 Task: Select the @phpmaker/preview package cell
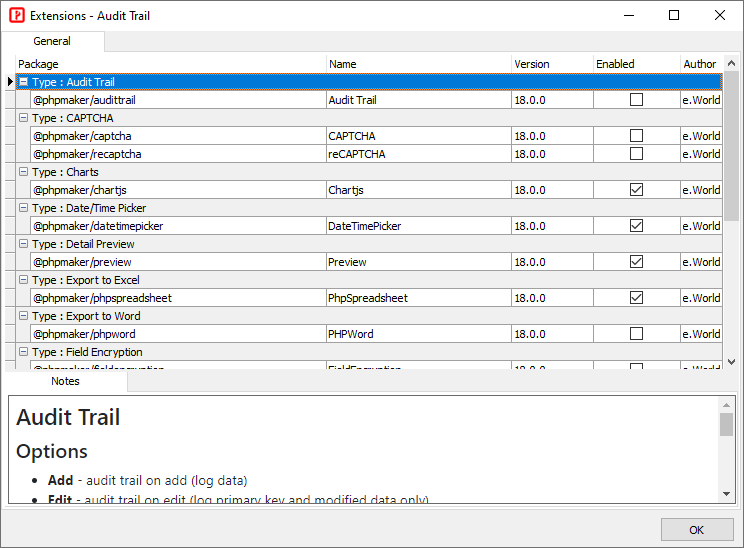click(x=178, y=262)
